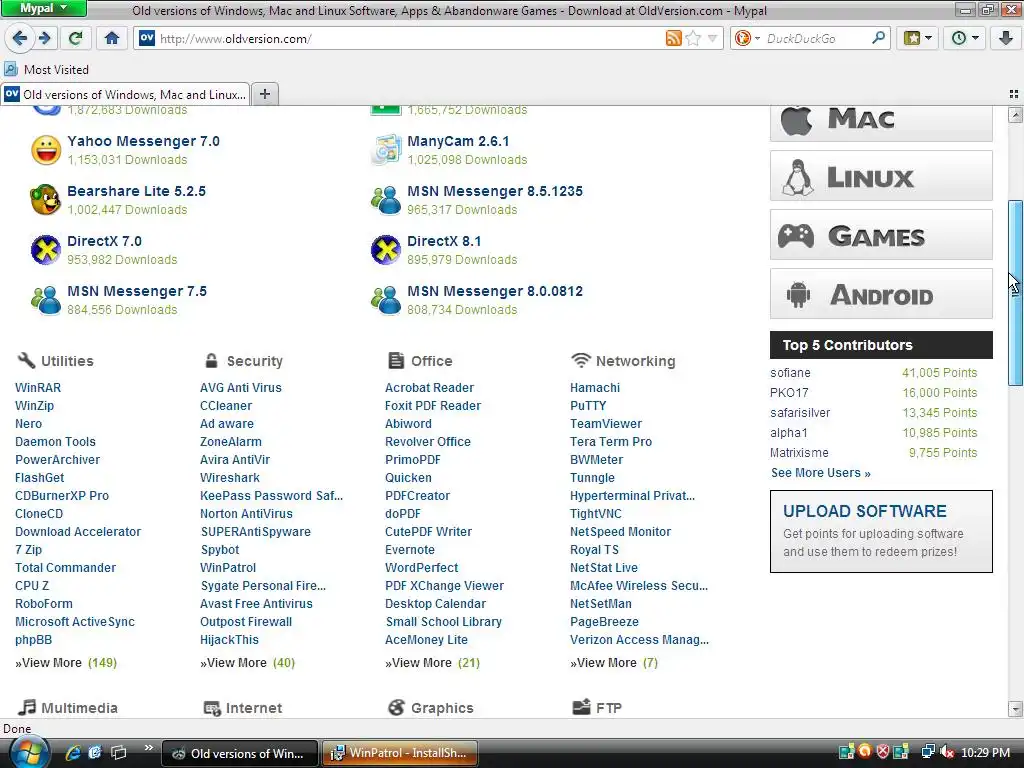Open the Mypal application menu
The height and width of the screenshot is (768, 1024).
[43, 8]
